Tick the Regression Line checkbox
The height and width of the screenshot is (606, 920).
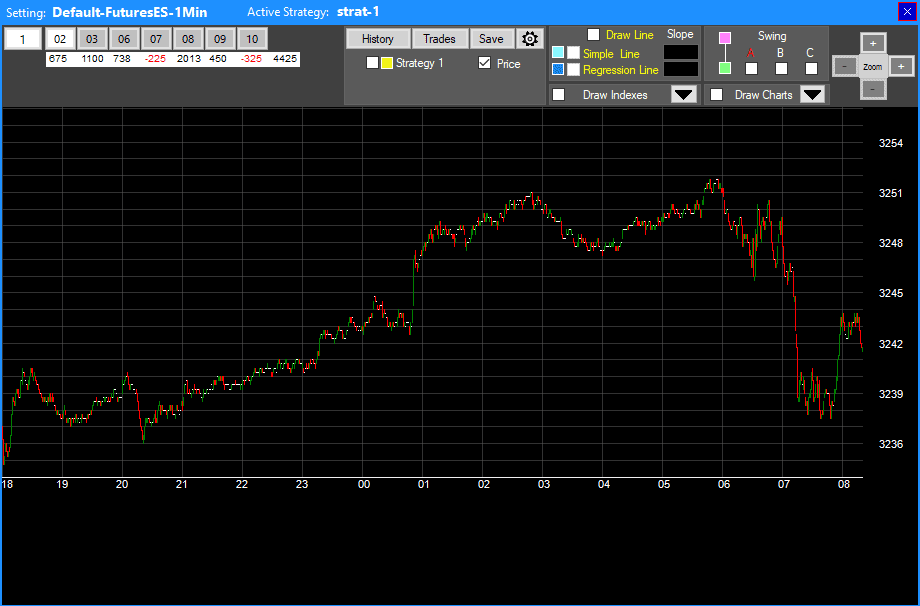coord(573,70)
